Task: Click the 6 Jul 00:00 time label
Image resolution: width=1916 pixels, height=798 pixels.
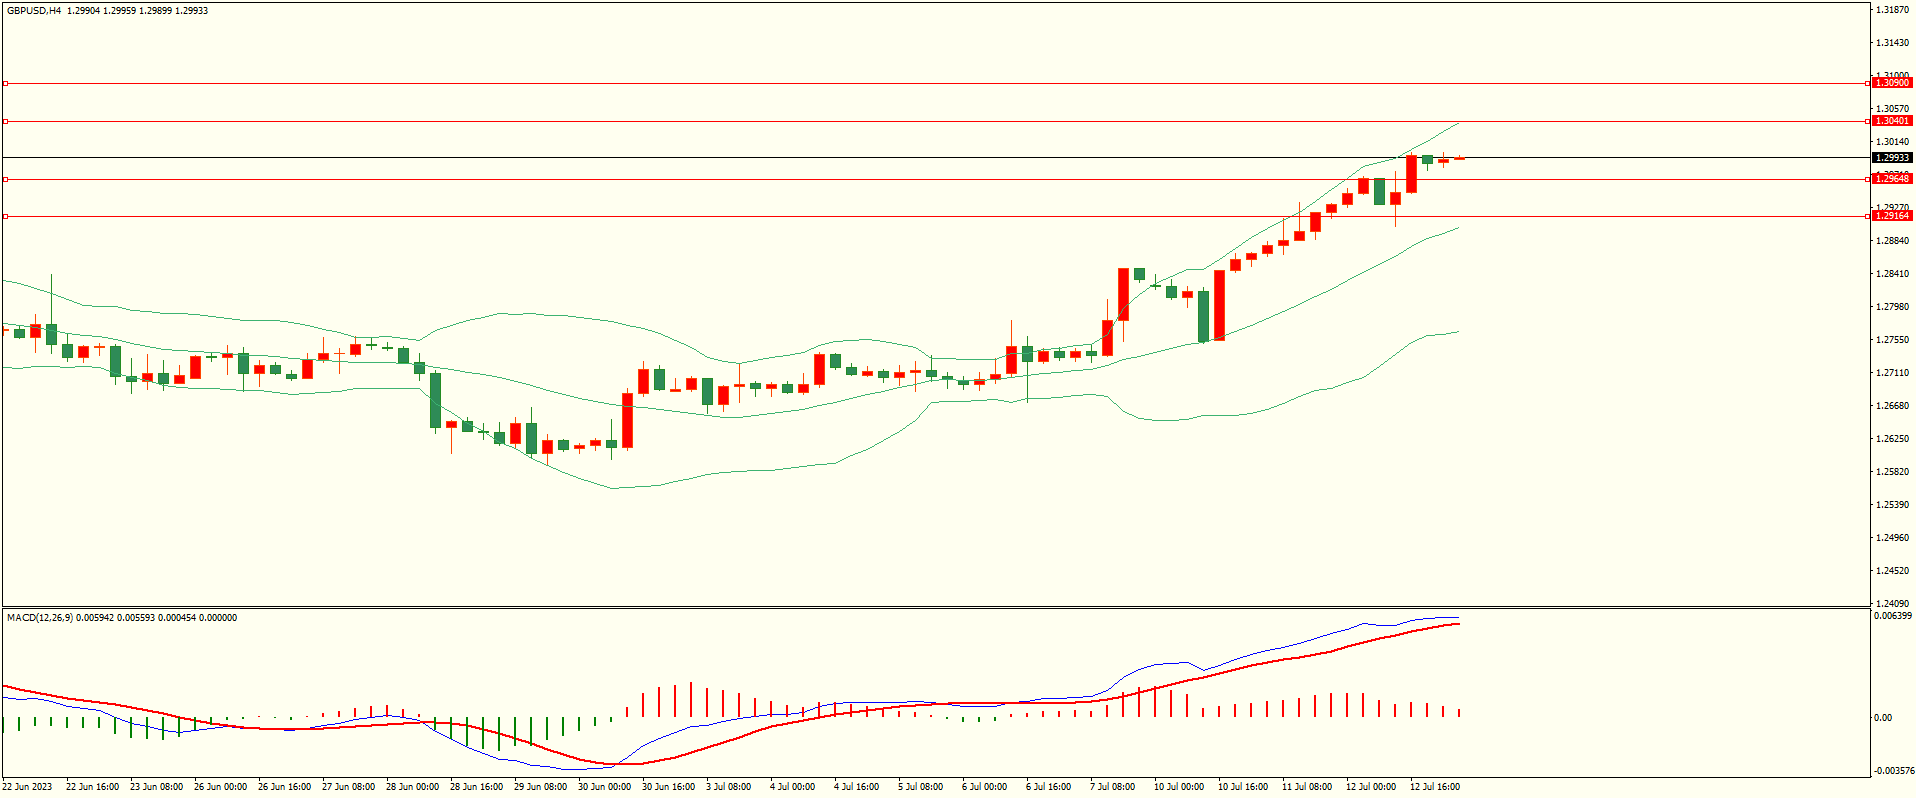Action: [x=984, y=787]
